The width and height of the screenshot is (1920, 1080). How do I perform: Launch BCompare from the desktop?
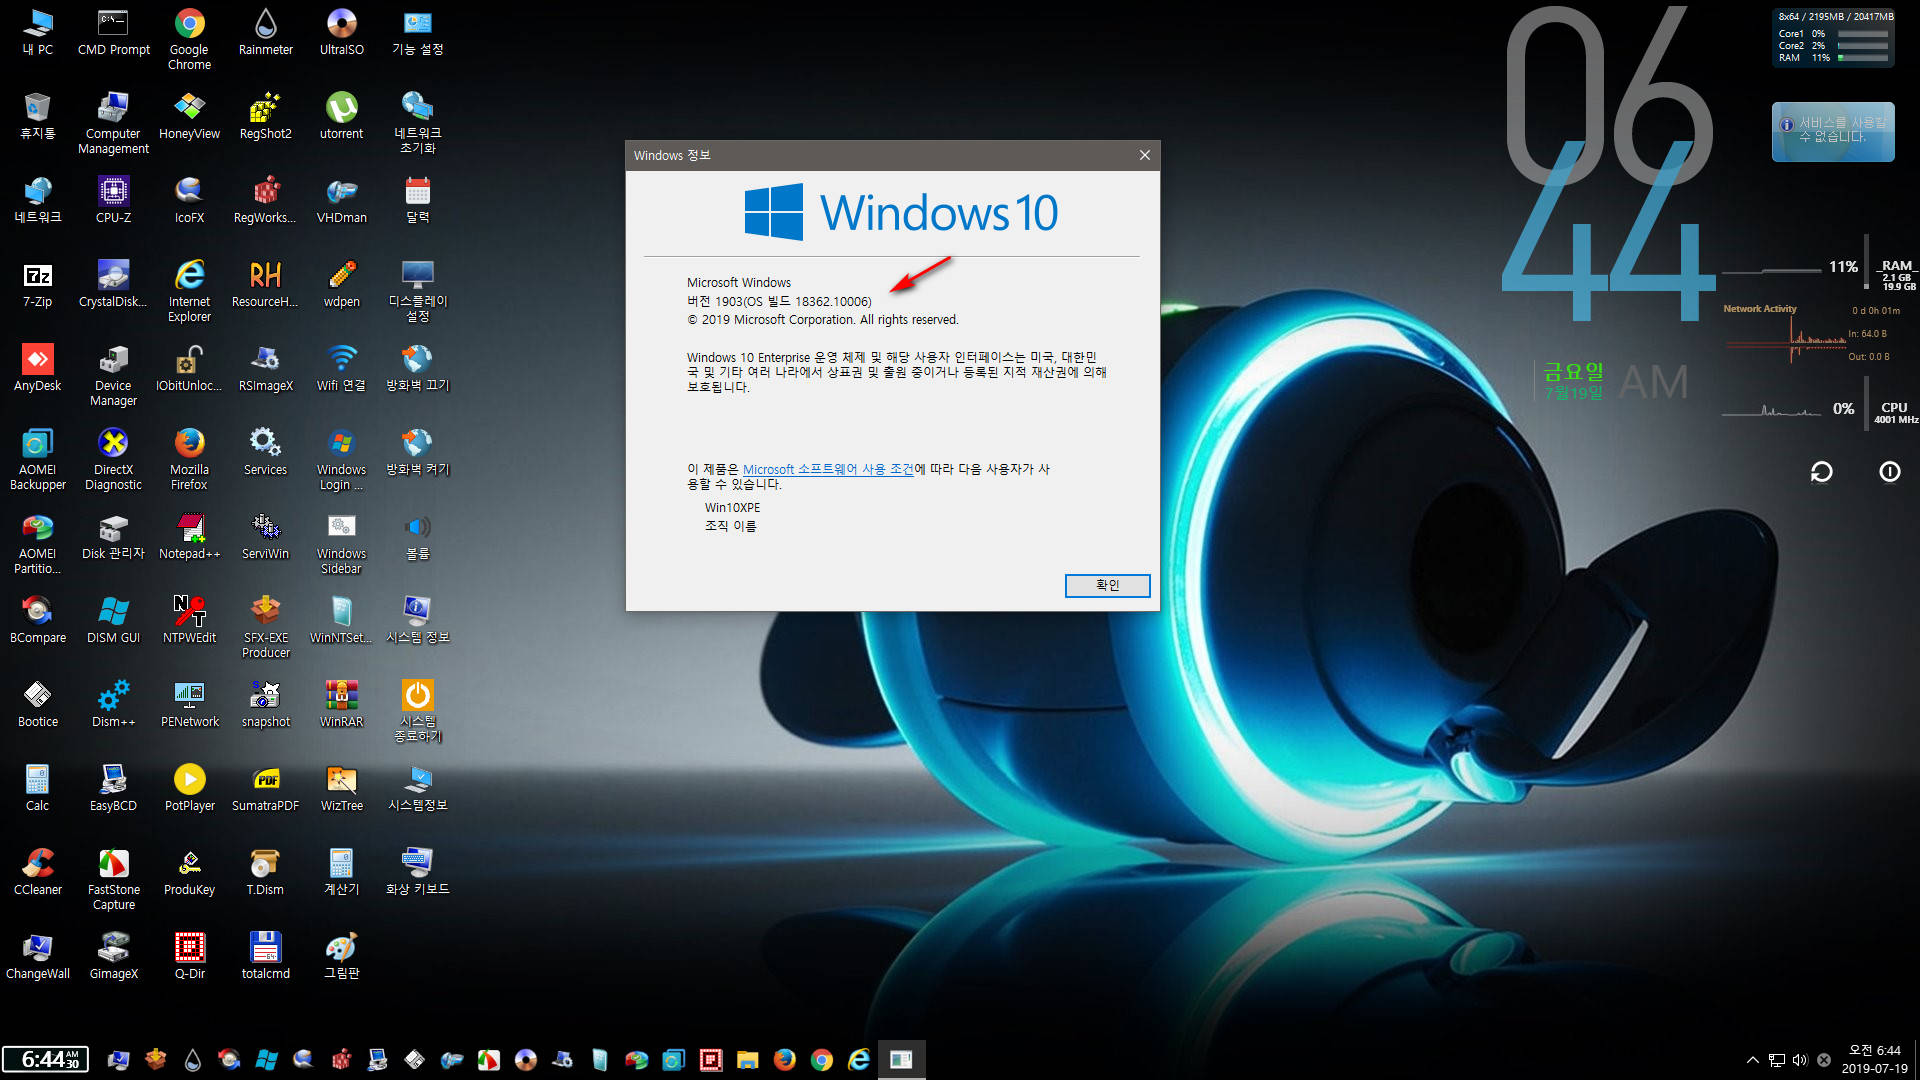click(38, 620)
